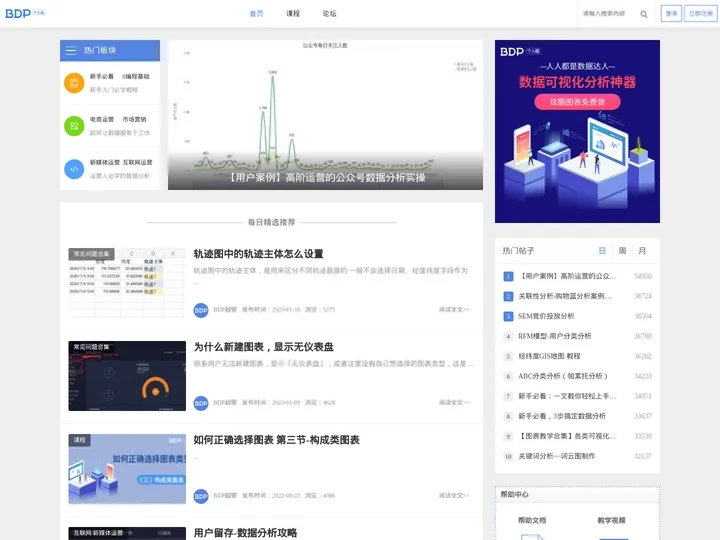The height and width of the screenshot is (540, 720).
Task: Click the 电商运营 category link
Action: point(101,119)
